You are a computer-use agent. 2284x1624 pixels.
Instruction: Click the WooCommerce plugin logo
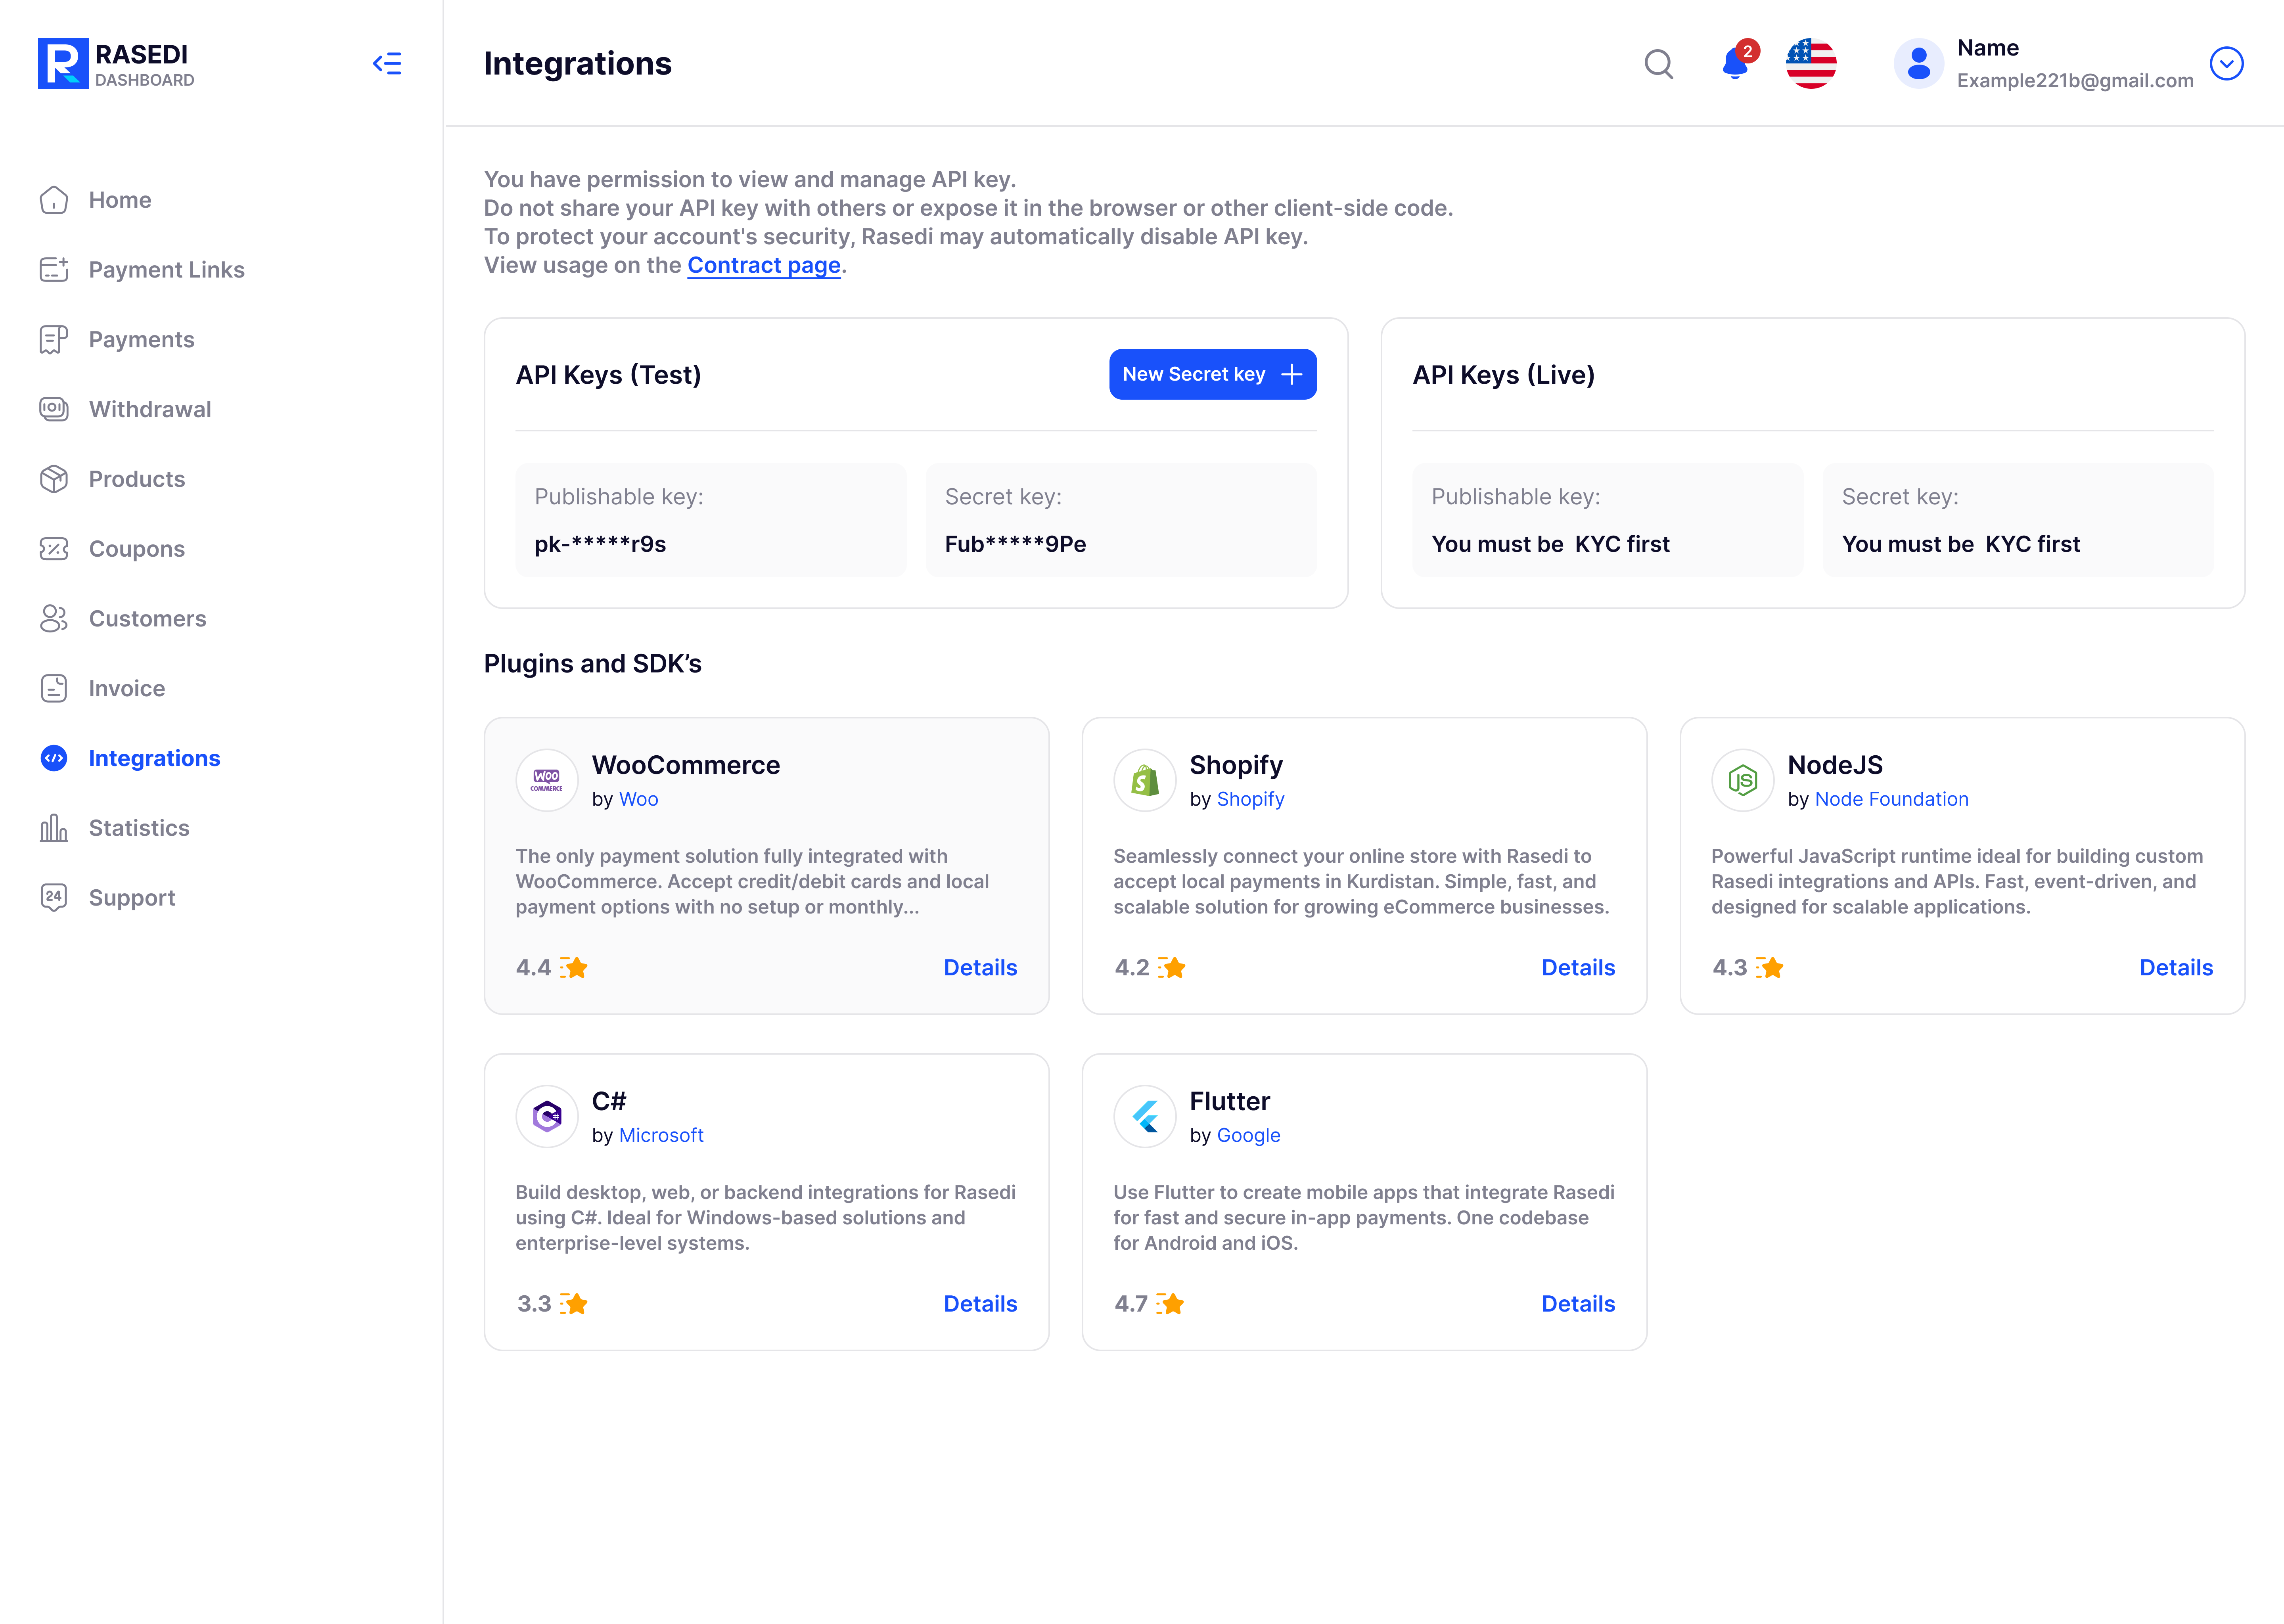(547, 780)
